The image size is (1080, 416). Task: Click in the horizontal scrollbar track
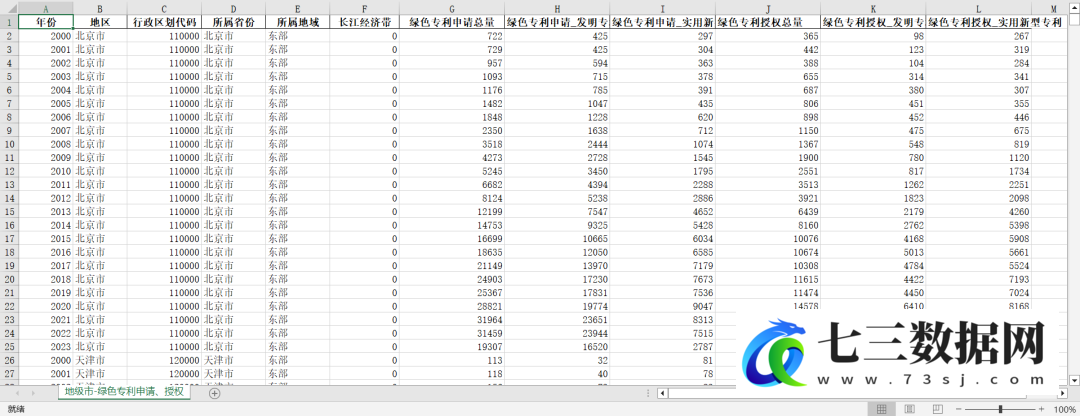(x=861, y=393)
